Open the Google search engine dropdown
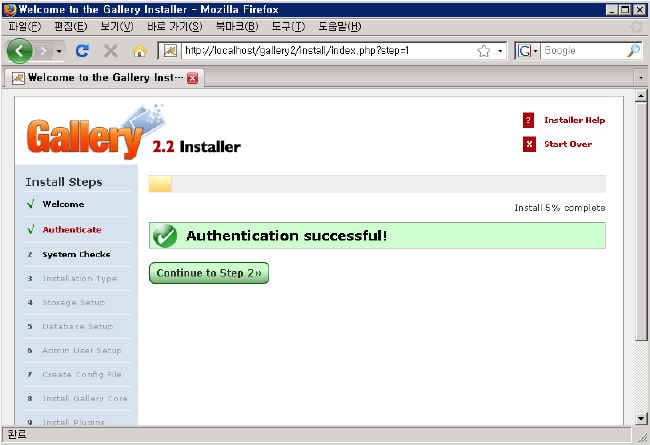Screen dimensions: 650x445 [529, 50]
